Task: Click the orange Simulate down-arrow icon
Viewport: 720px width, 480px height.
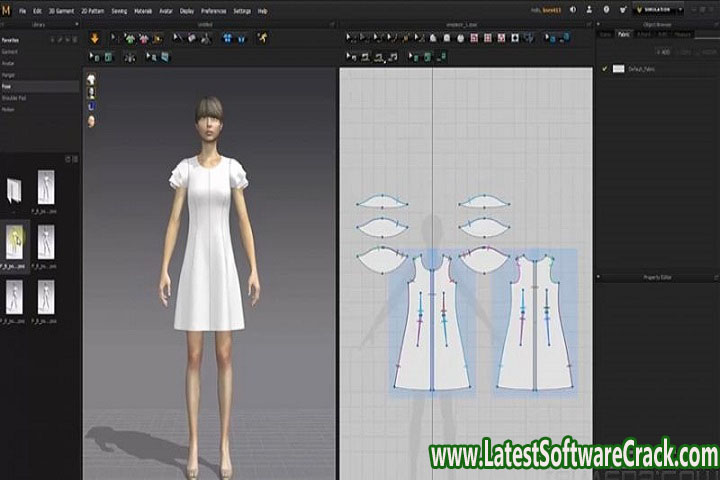Action: click(x=95, y=38)
